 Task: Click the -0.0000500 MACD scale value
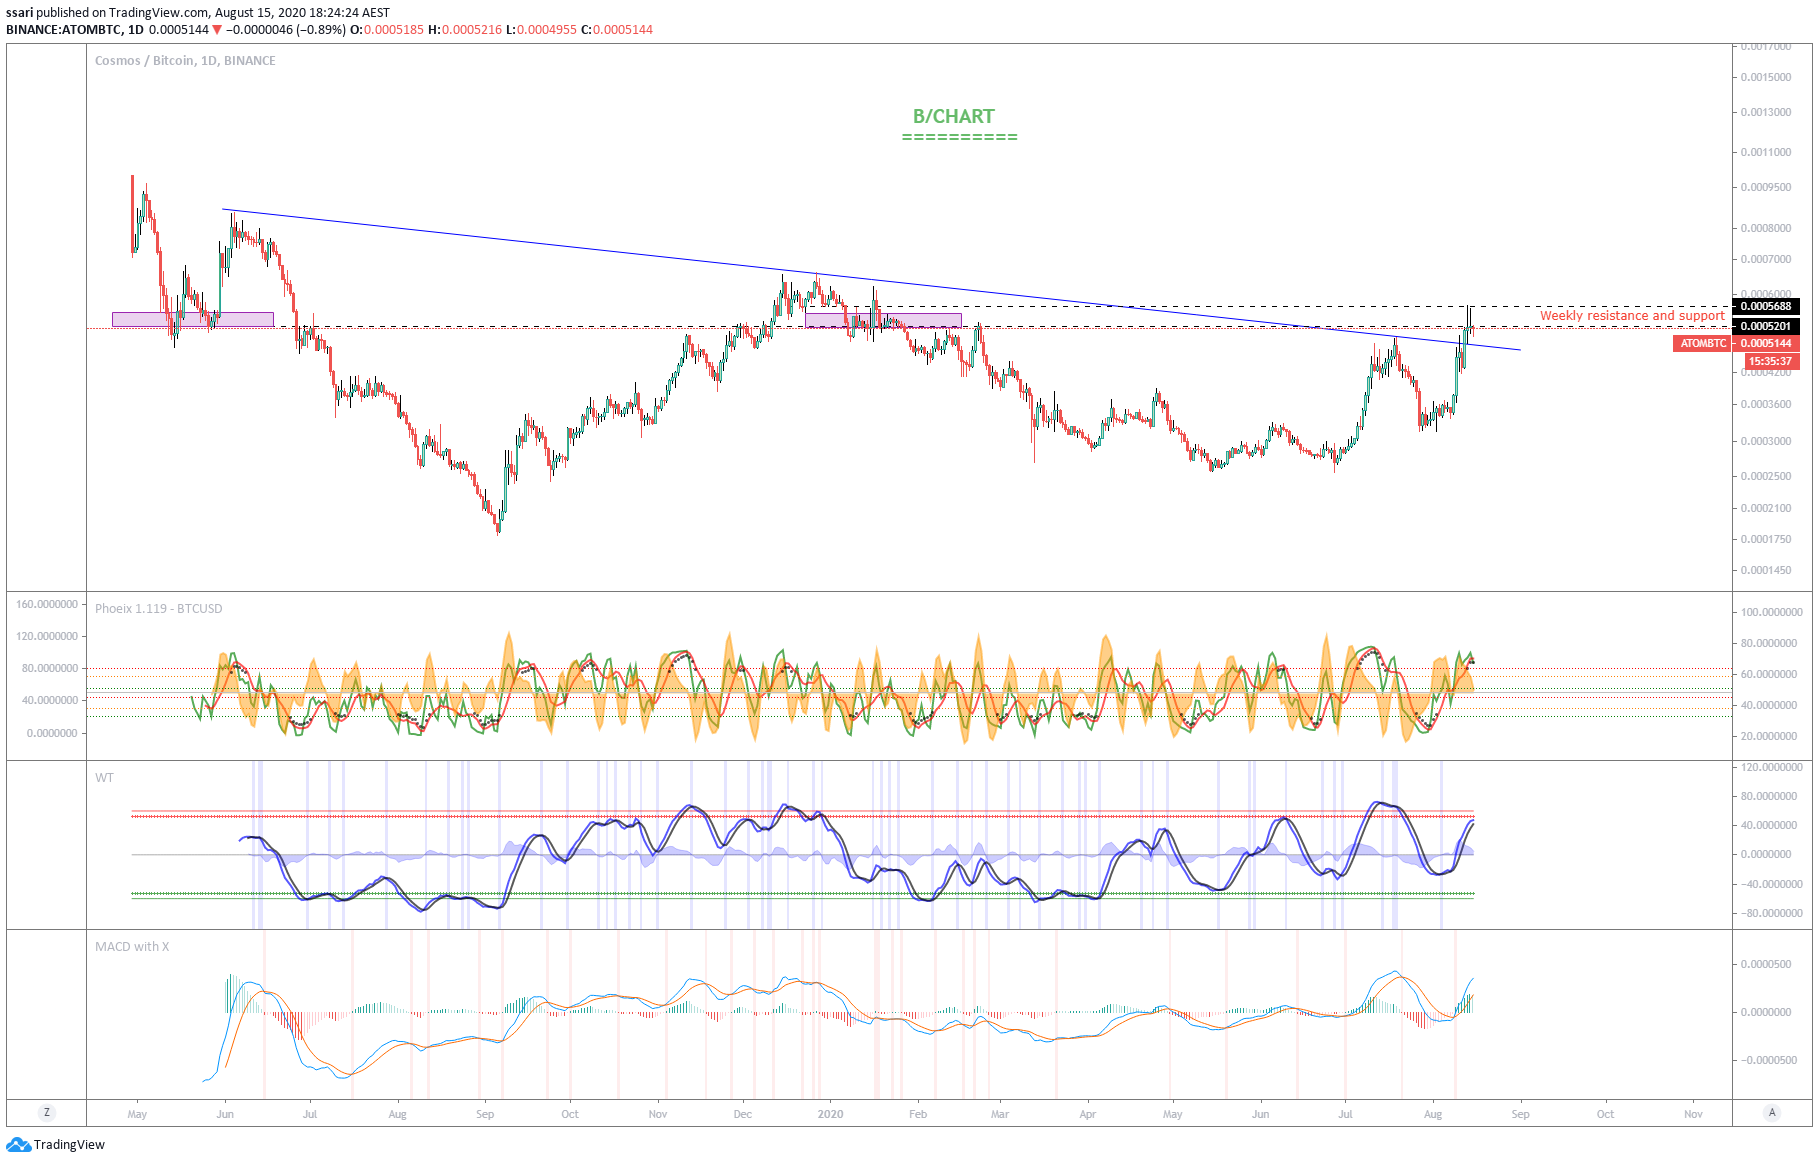(x=1767, y=1060)
